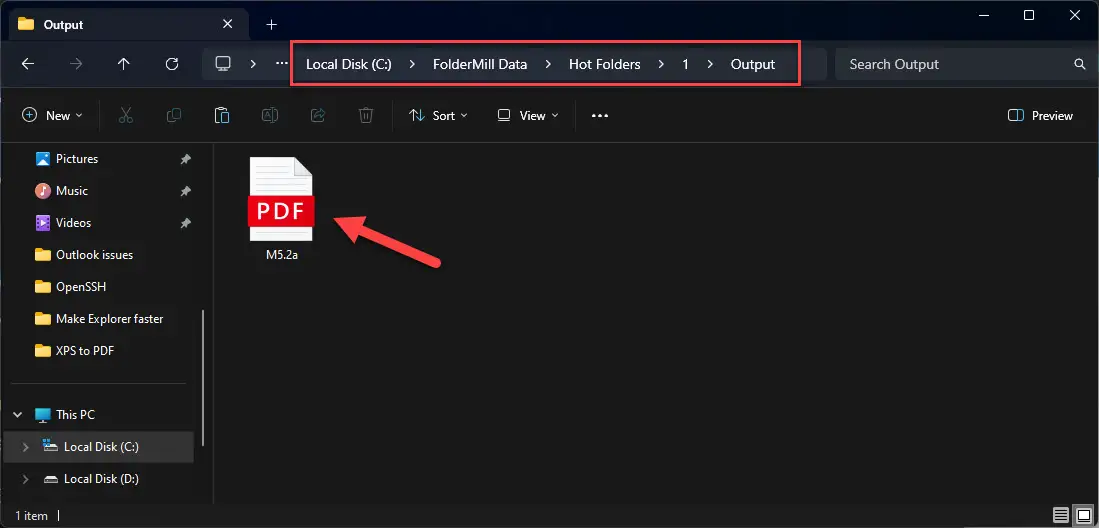Open chevron after the 1 breadcrumb

(x=710, y=64)
